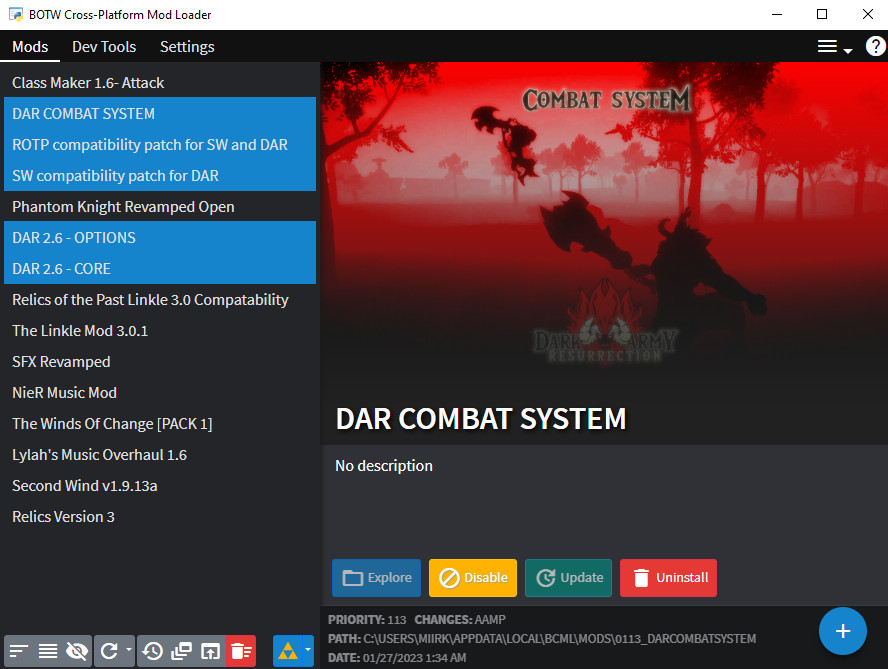Open the mod profiles manager
The height and width of the screenshot is (669, 888).
[181, 651]
